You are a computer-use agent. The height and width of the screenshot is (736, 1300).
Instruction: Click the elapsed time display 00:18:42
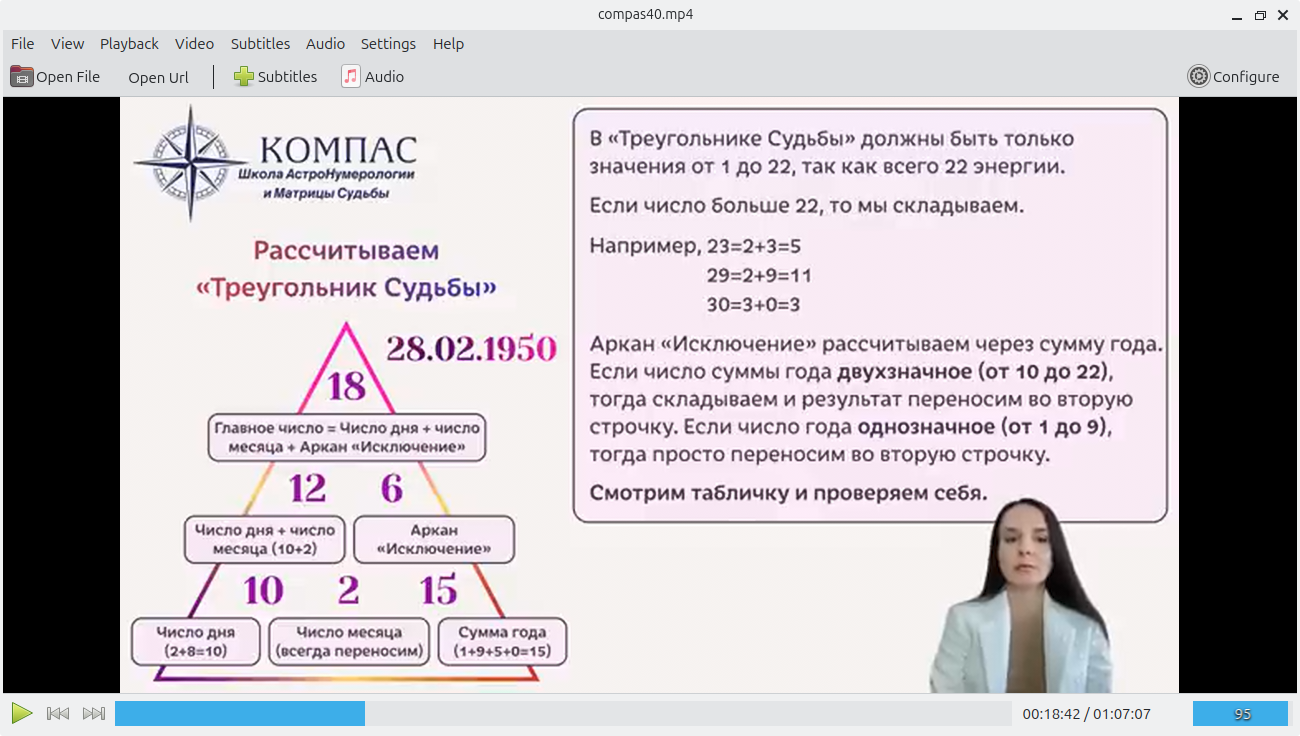pyautogui.click(x=1052, y=715)
